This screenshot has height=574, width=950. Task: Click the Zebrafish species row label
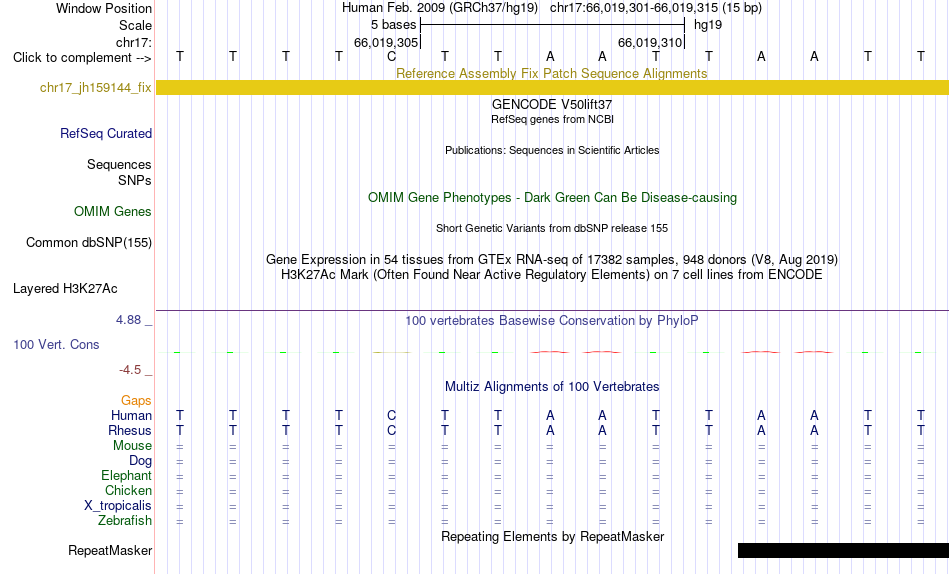[125, 521]
